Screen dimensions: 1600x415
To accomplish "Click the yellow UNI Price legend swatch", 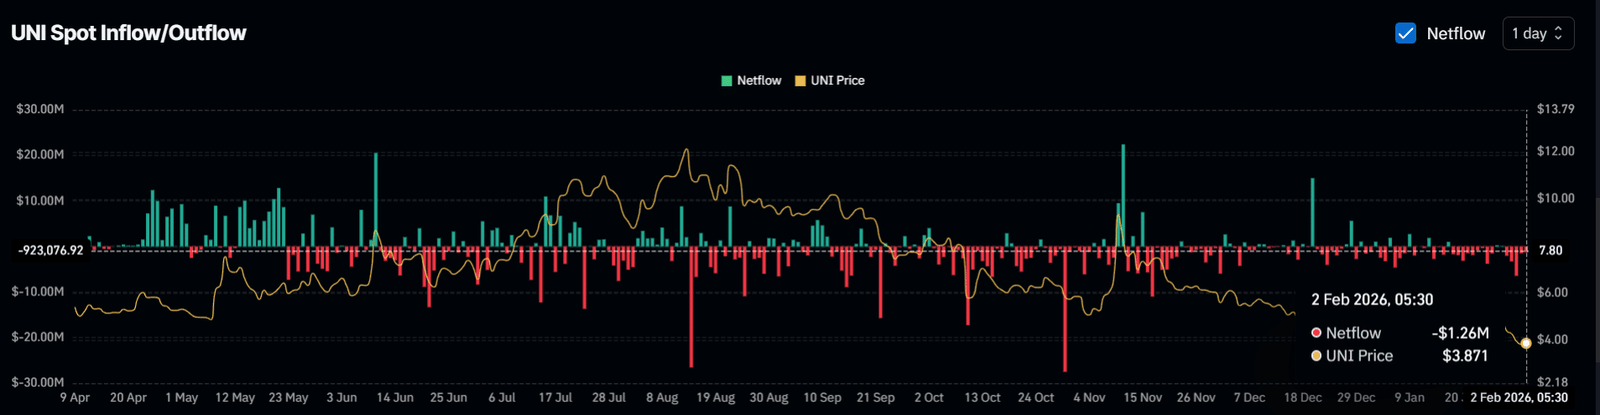I will click(800, 81).
